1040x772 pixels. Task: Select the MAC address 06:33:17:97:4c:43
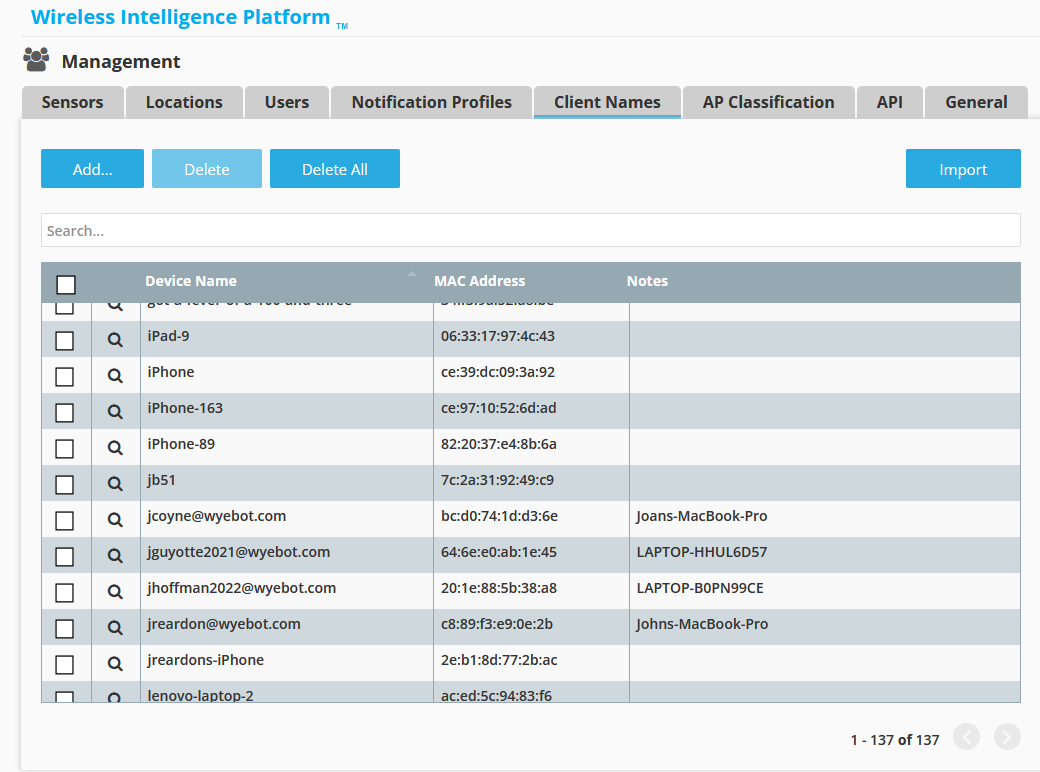click(x=498, y=336)
